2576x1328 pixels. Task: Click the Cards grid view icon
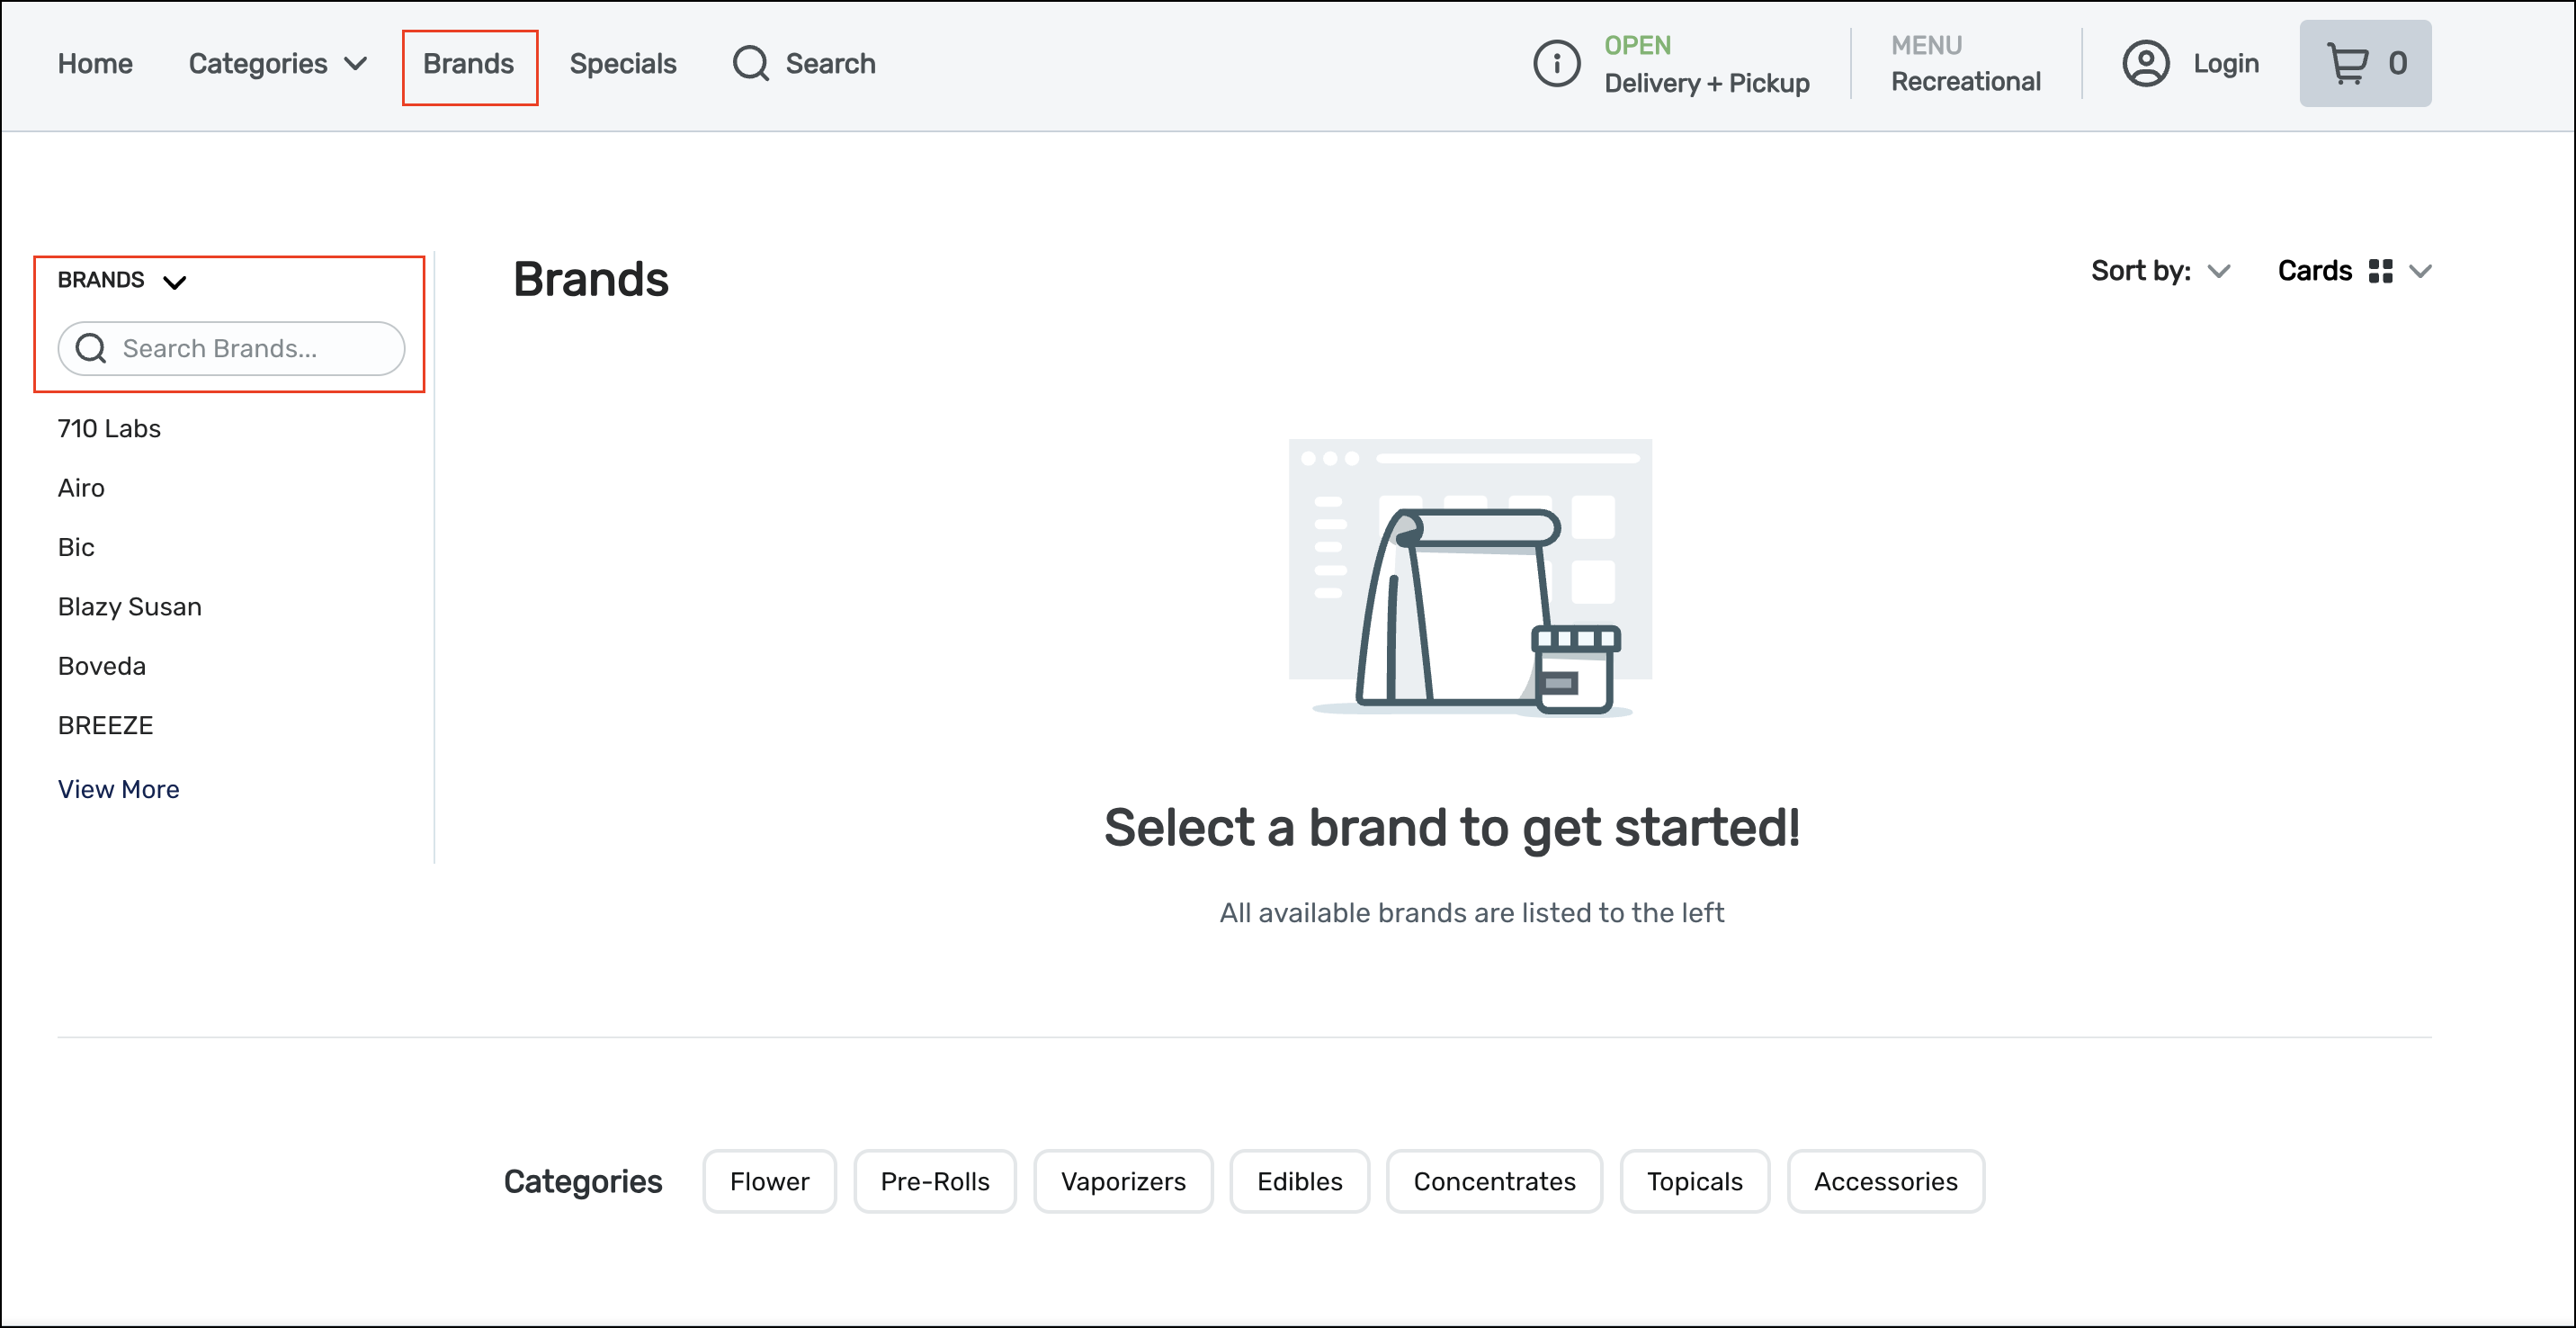tap(2380, 271)
